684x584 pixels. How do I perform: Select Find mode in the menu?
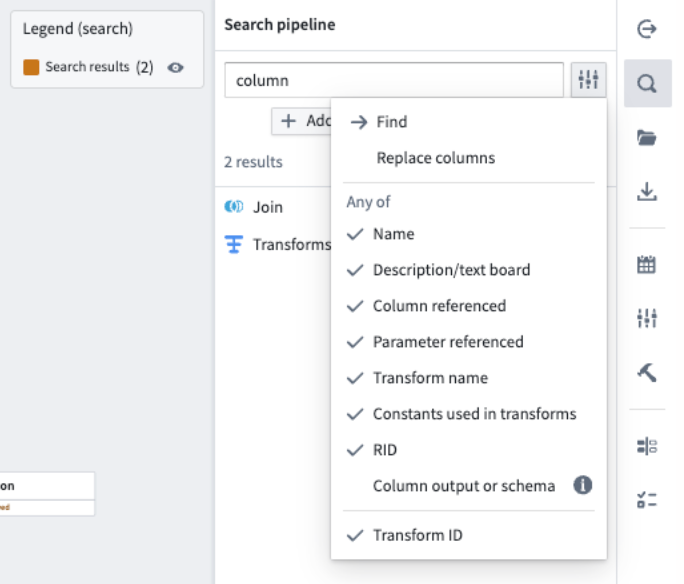tap(469, 122)
